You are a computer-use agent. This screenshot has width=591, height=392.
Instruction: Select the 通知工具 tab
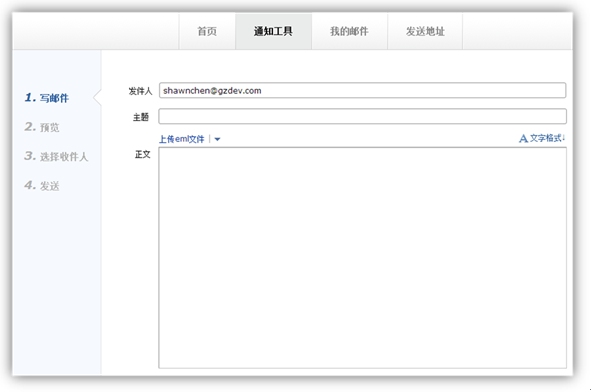click(x=273, y=31)
